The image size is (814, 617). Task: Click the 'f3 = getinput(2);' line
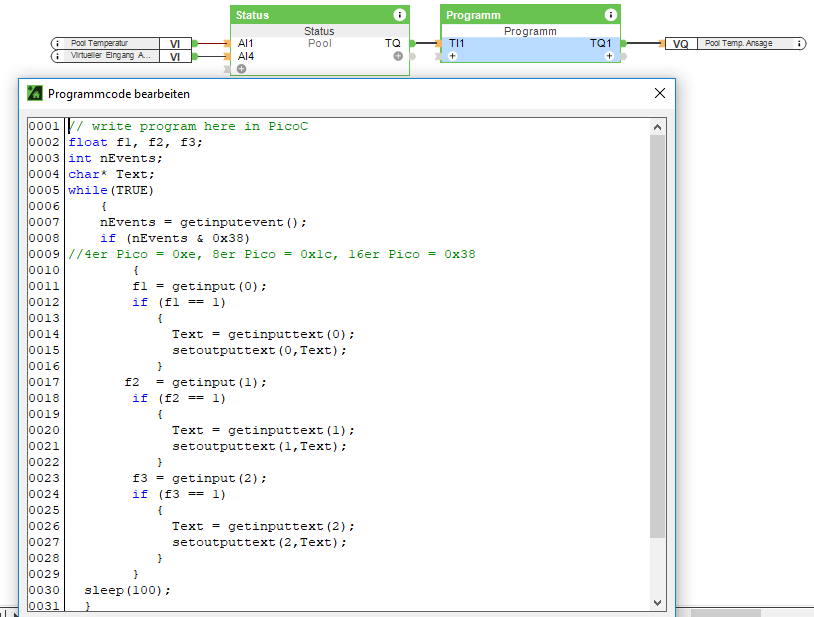199,478
